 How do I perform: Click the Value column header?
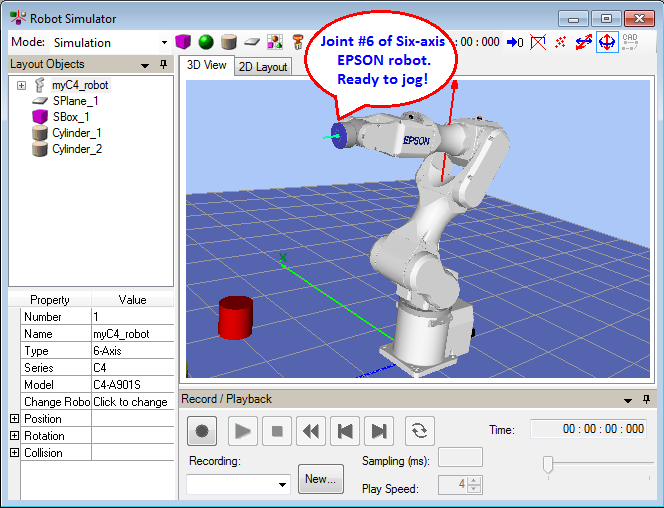[133, 300]
